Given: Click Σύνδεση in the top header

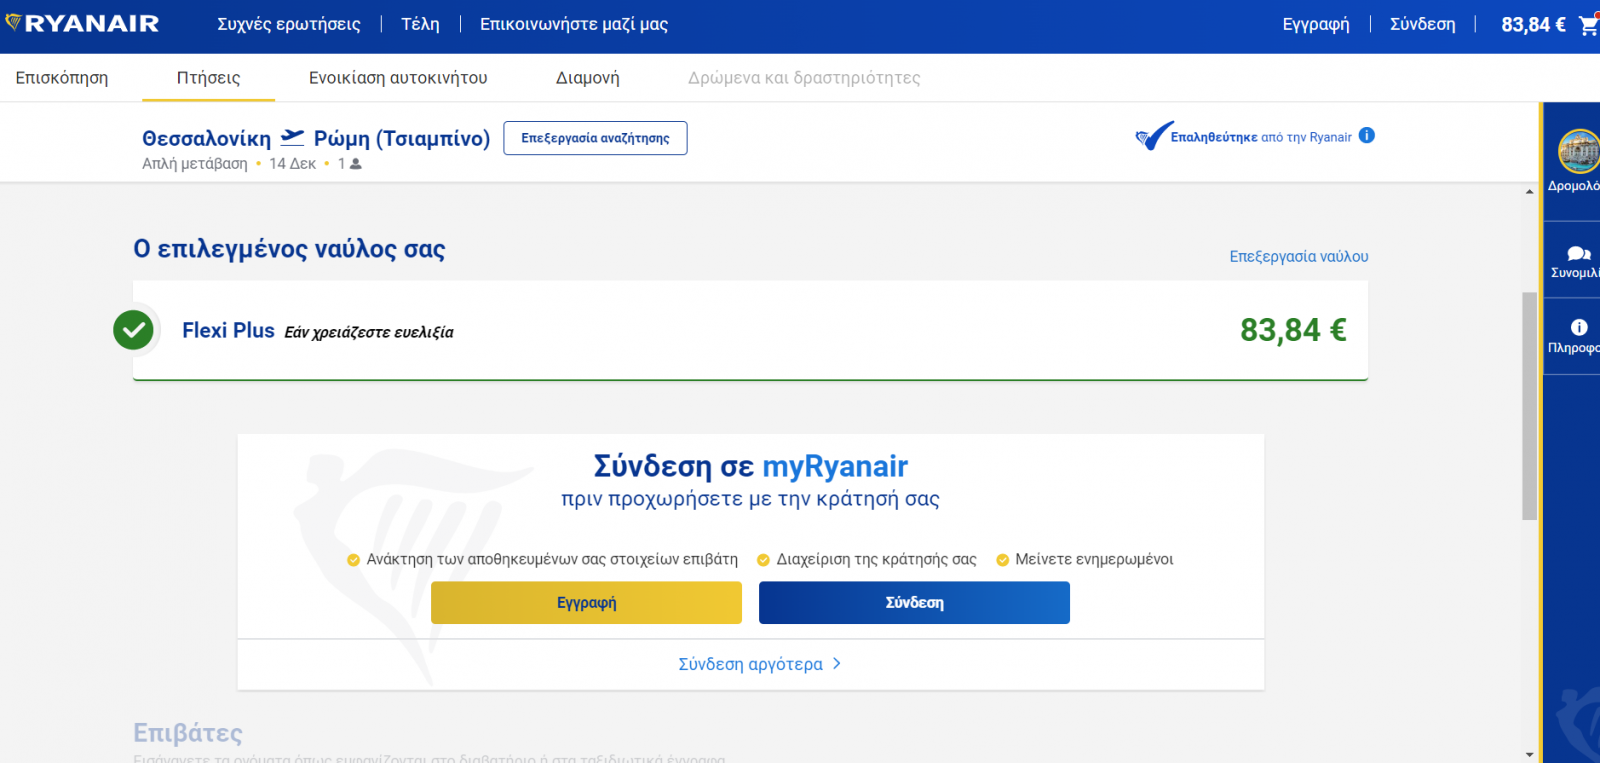Looking at the screenshot, I should click(x=1422, y=24).
